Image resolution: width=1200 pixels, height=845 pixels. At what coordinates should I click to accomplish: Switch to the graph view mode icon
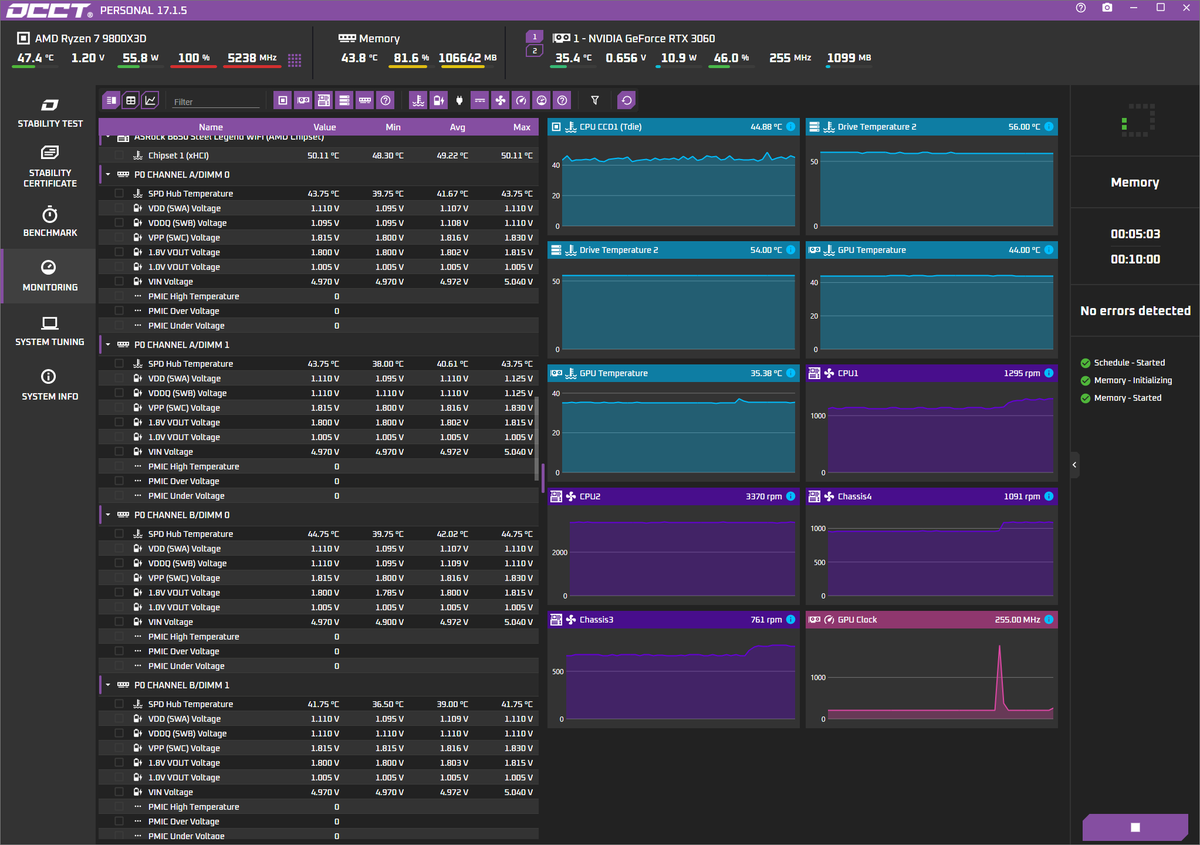pyautogui.click(x=150, y=100)
